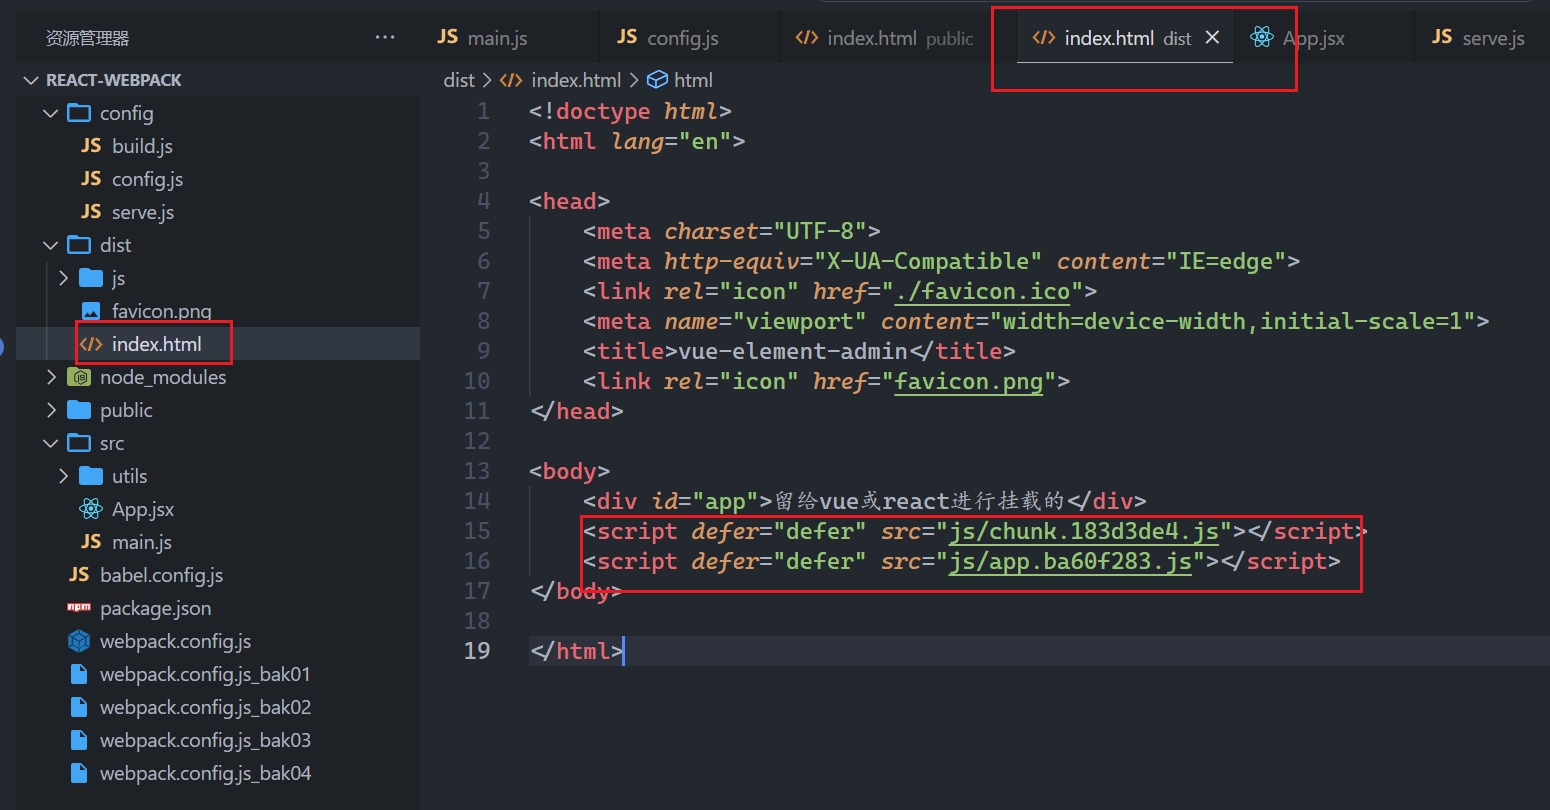Open config.js in the explorer tree

[x=147, y=179]
